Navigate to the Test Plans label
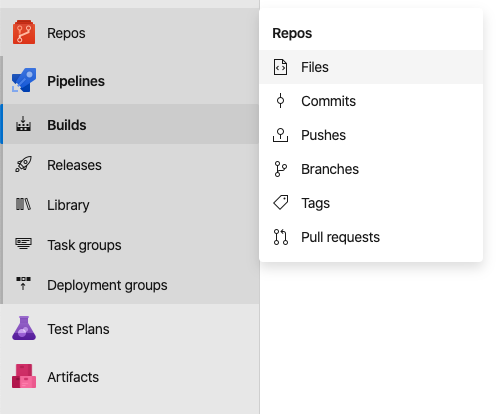The height and width of the screenshot is (414, 504). pyautogui.click(x=78, y=329)
